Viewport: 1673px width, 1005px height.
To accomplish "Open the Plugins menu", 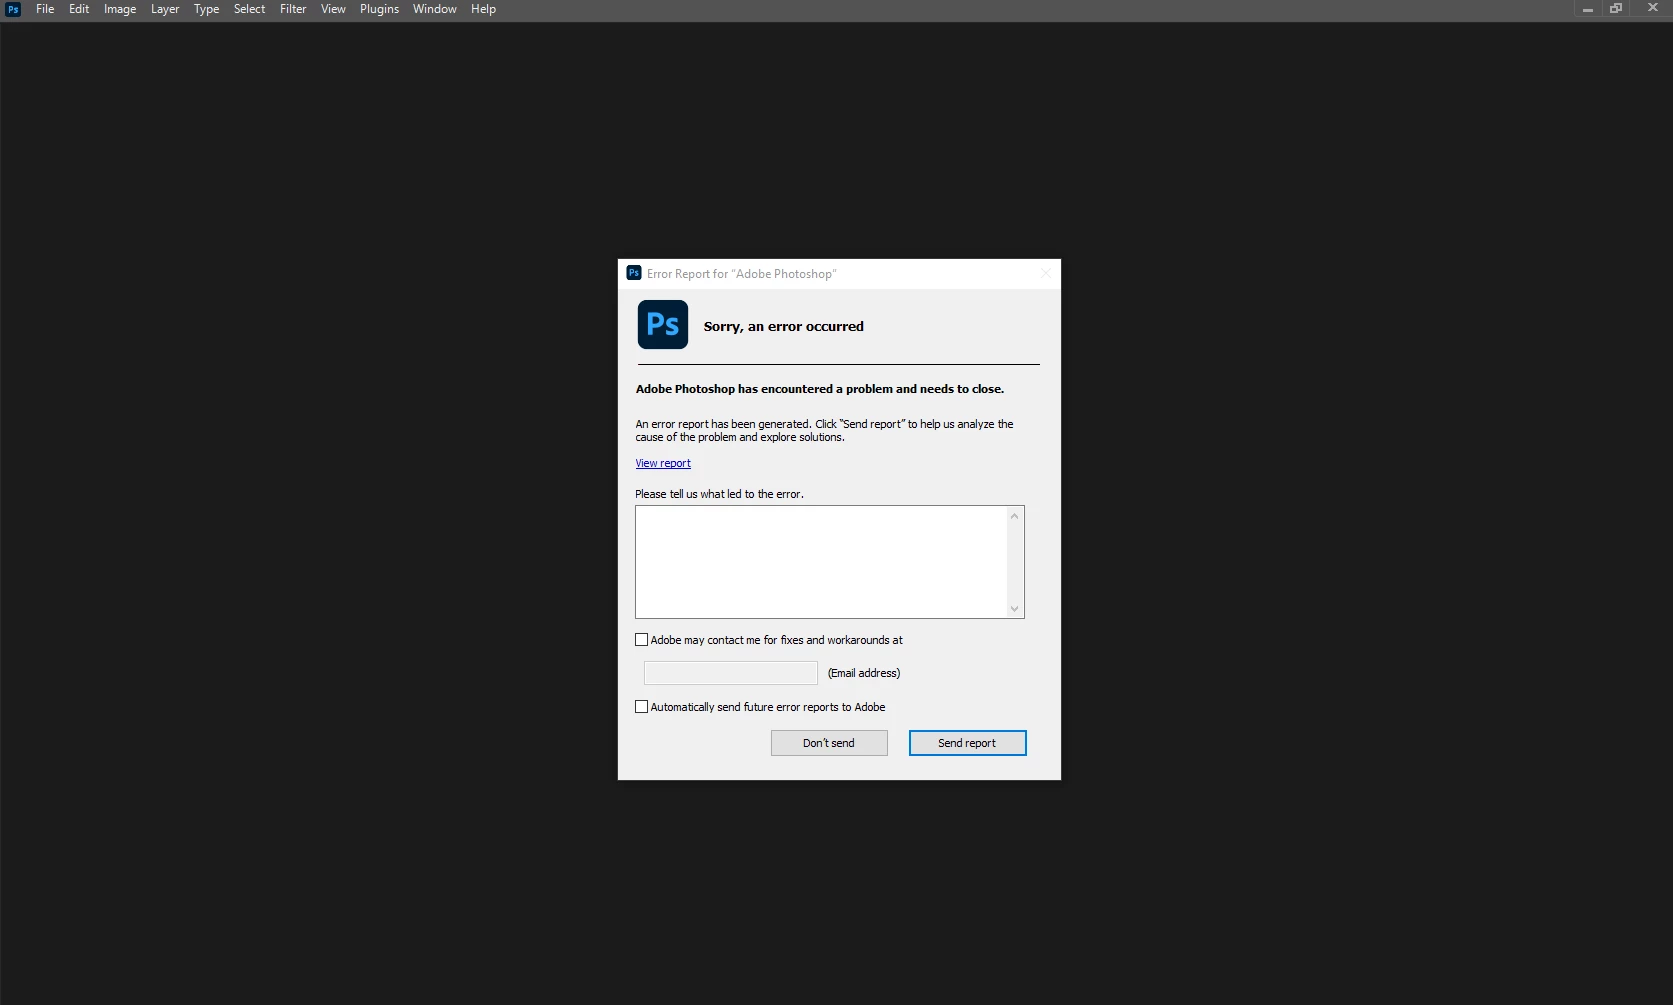I will [379, 9].
